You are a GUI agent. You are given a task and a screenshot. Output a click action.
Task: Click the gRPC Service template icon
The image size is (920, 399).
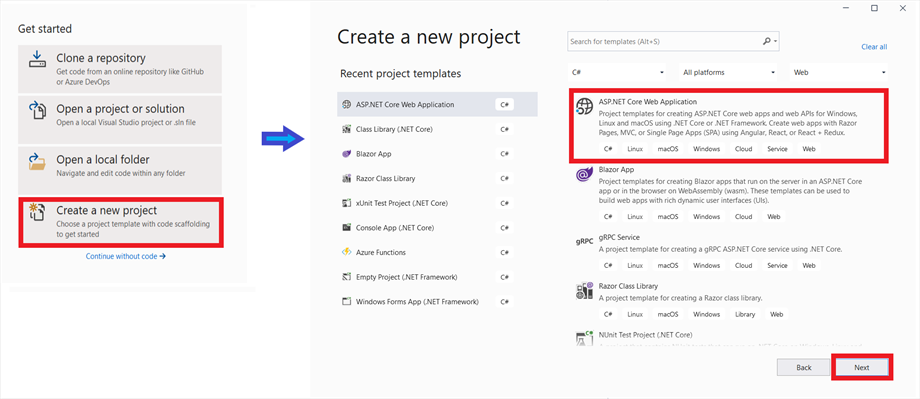[x=584, y=242]
